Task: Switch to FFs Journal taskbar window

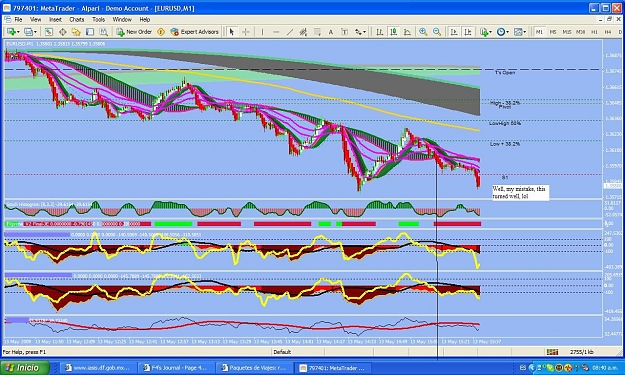Action: click(176, 368)
